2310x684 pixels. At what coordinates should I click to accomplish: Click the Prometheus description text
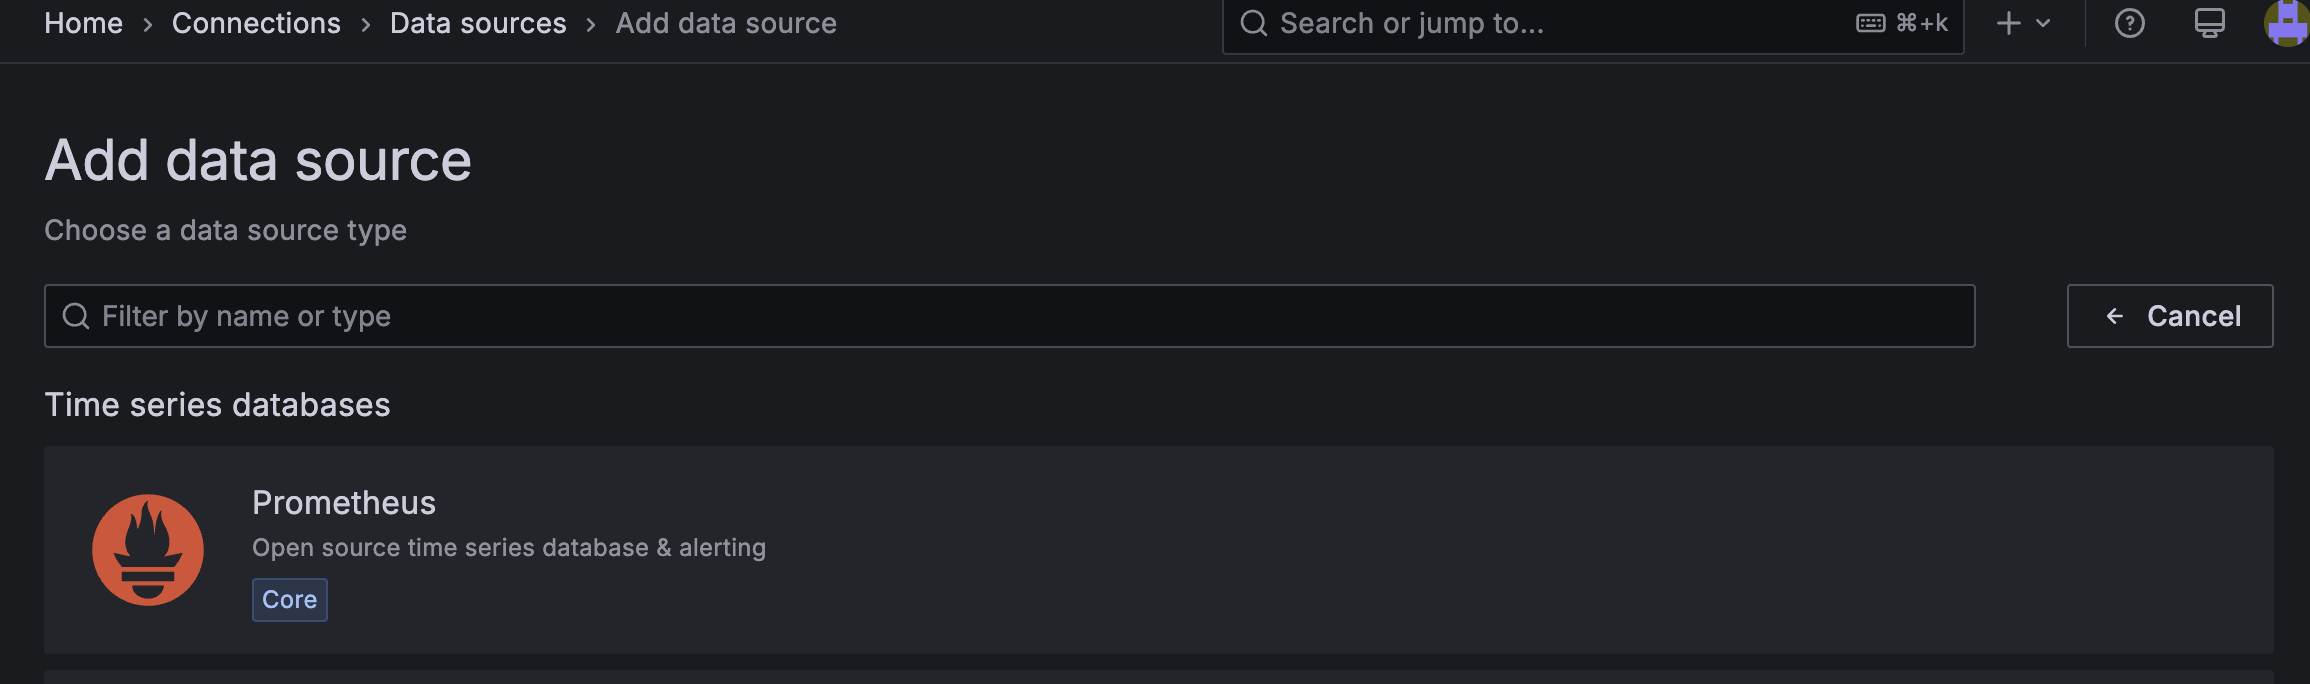[x=509, y=548]
